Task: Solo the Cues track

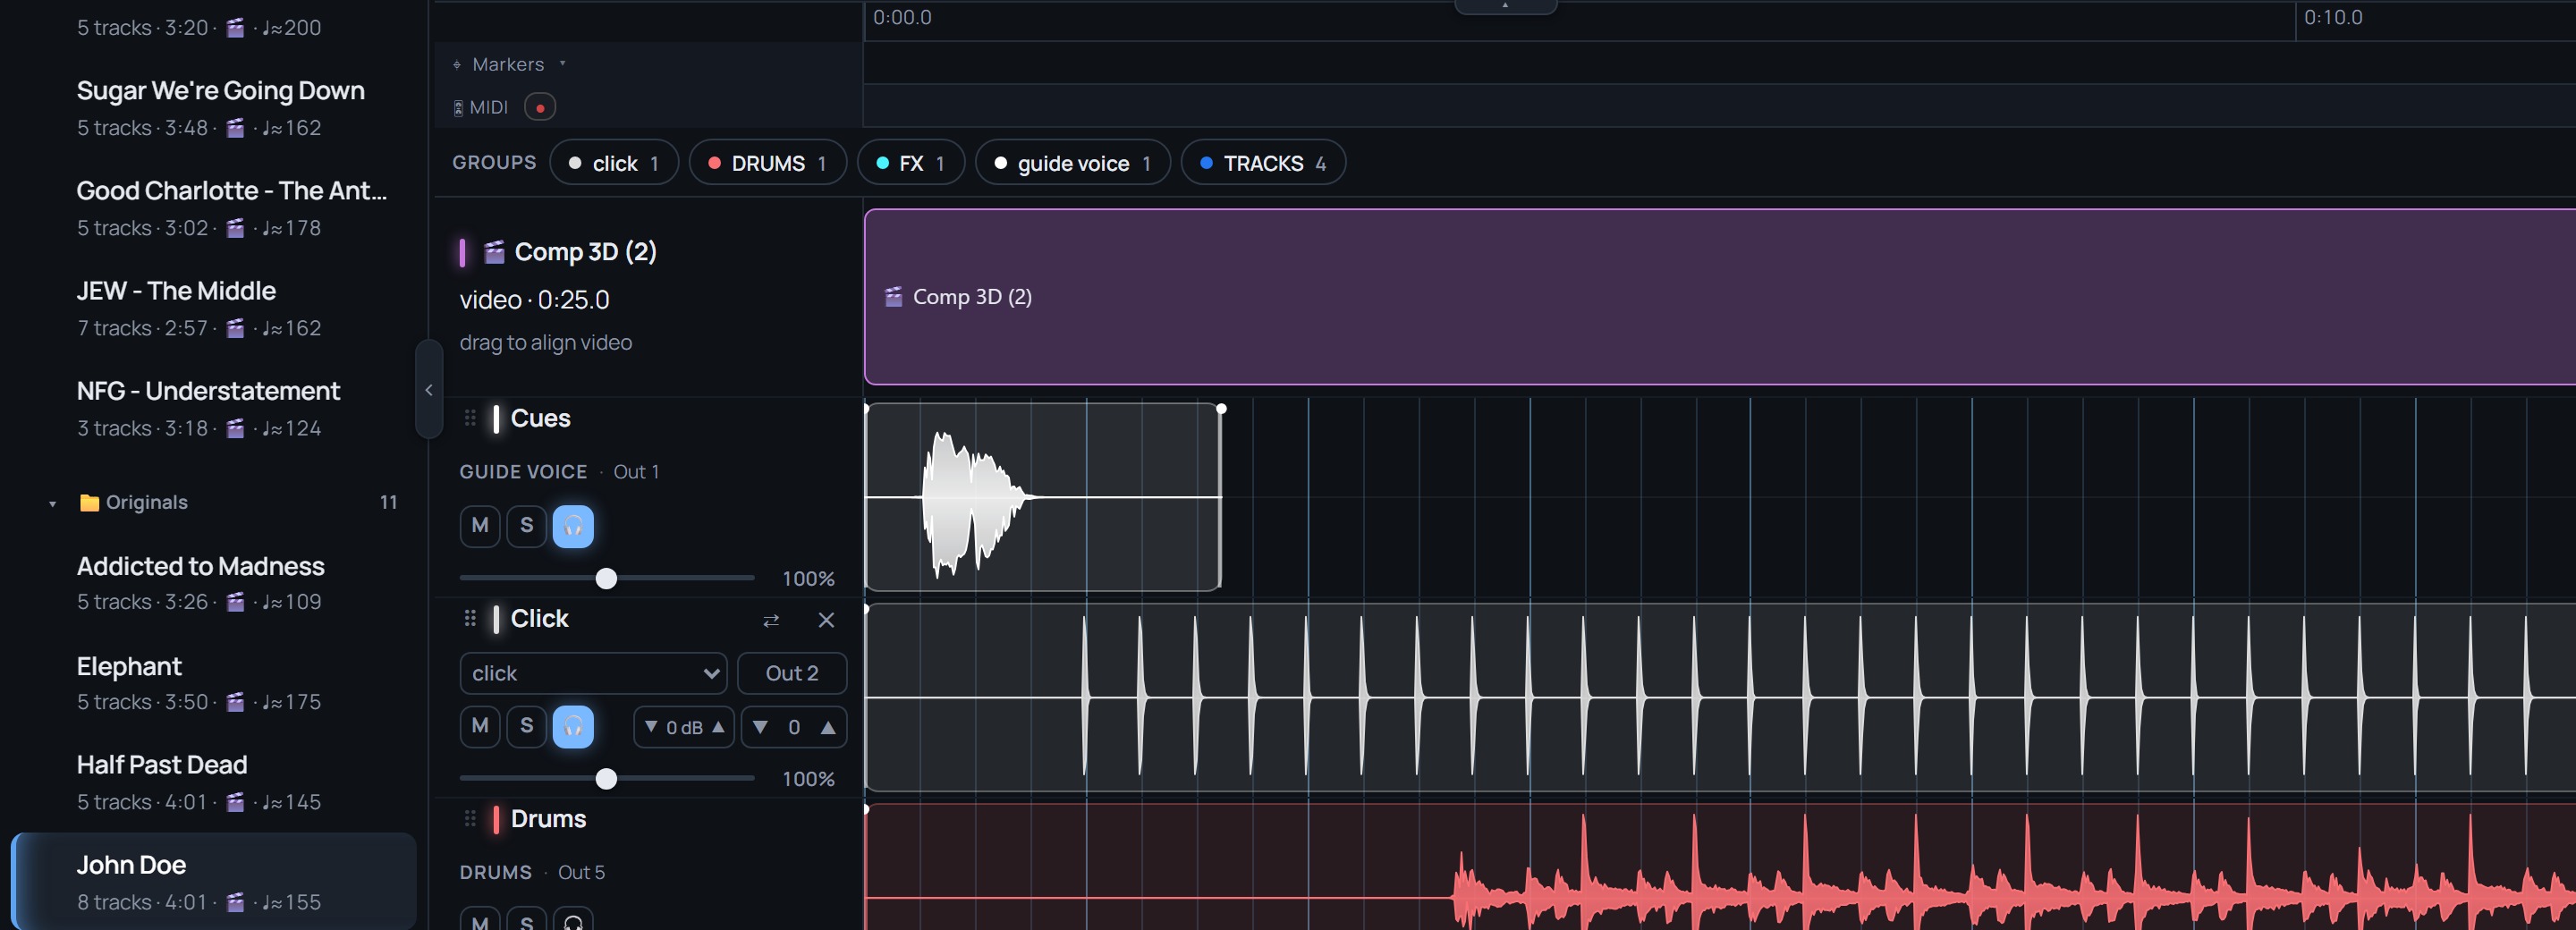Action: click(x=527, y=526)
